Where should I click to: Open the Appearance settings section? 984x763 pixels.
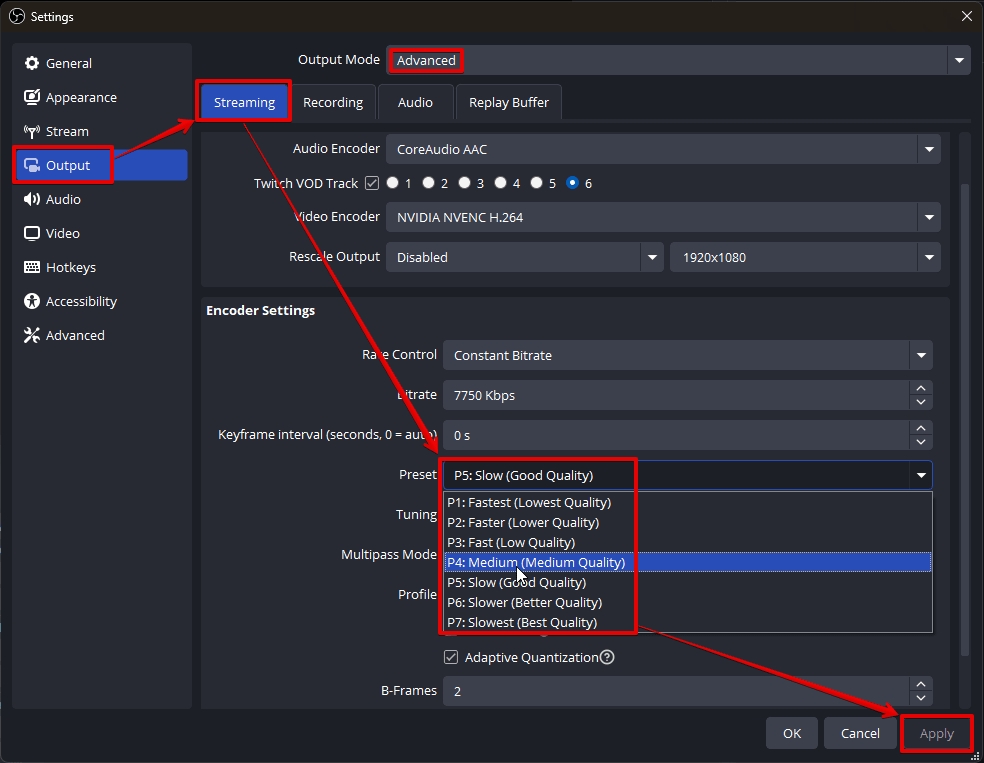100,97
